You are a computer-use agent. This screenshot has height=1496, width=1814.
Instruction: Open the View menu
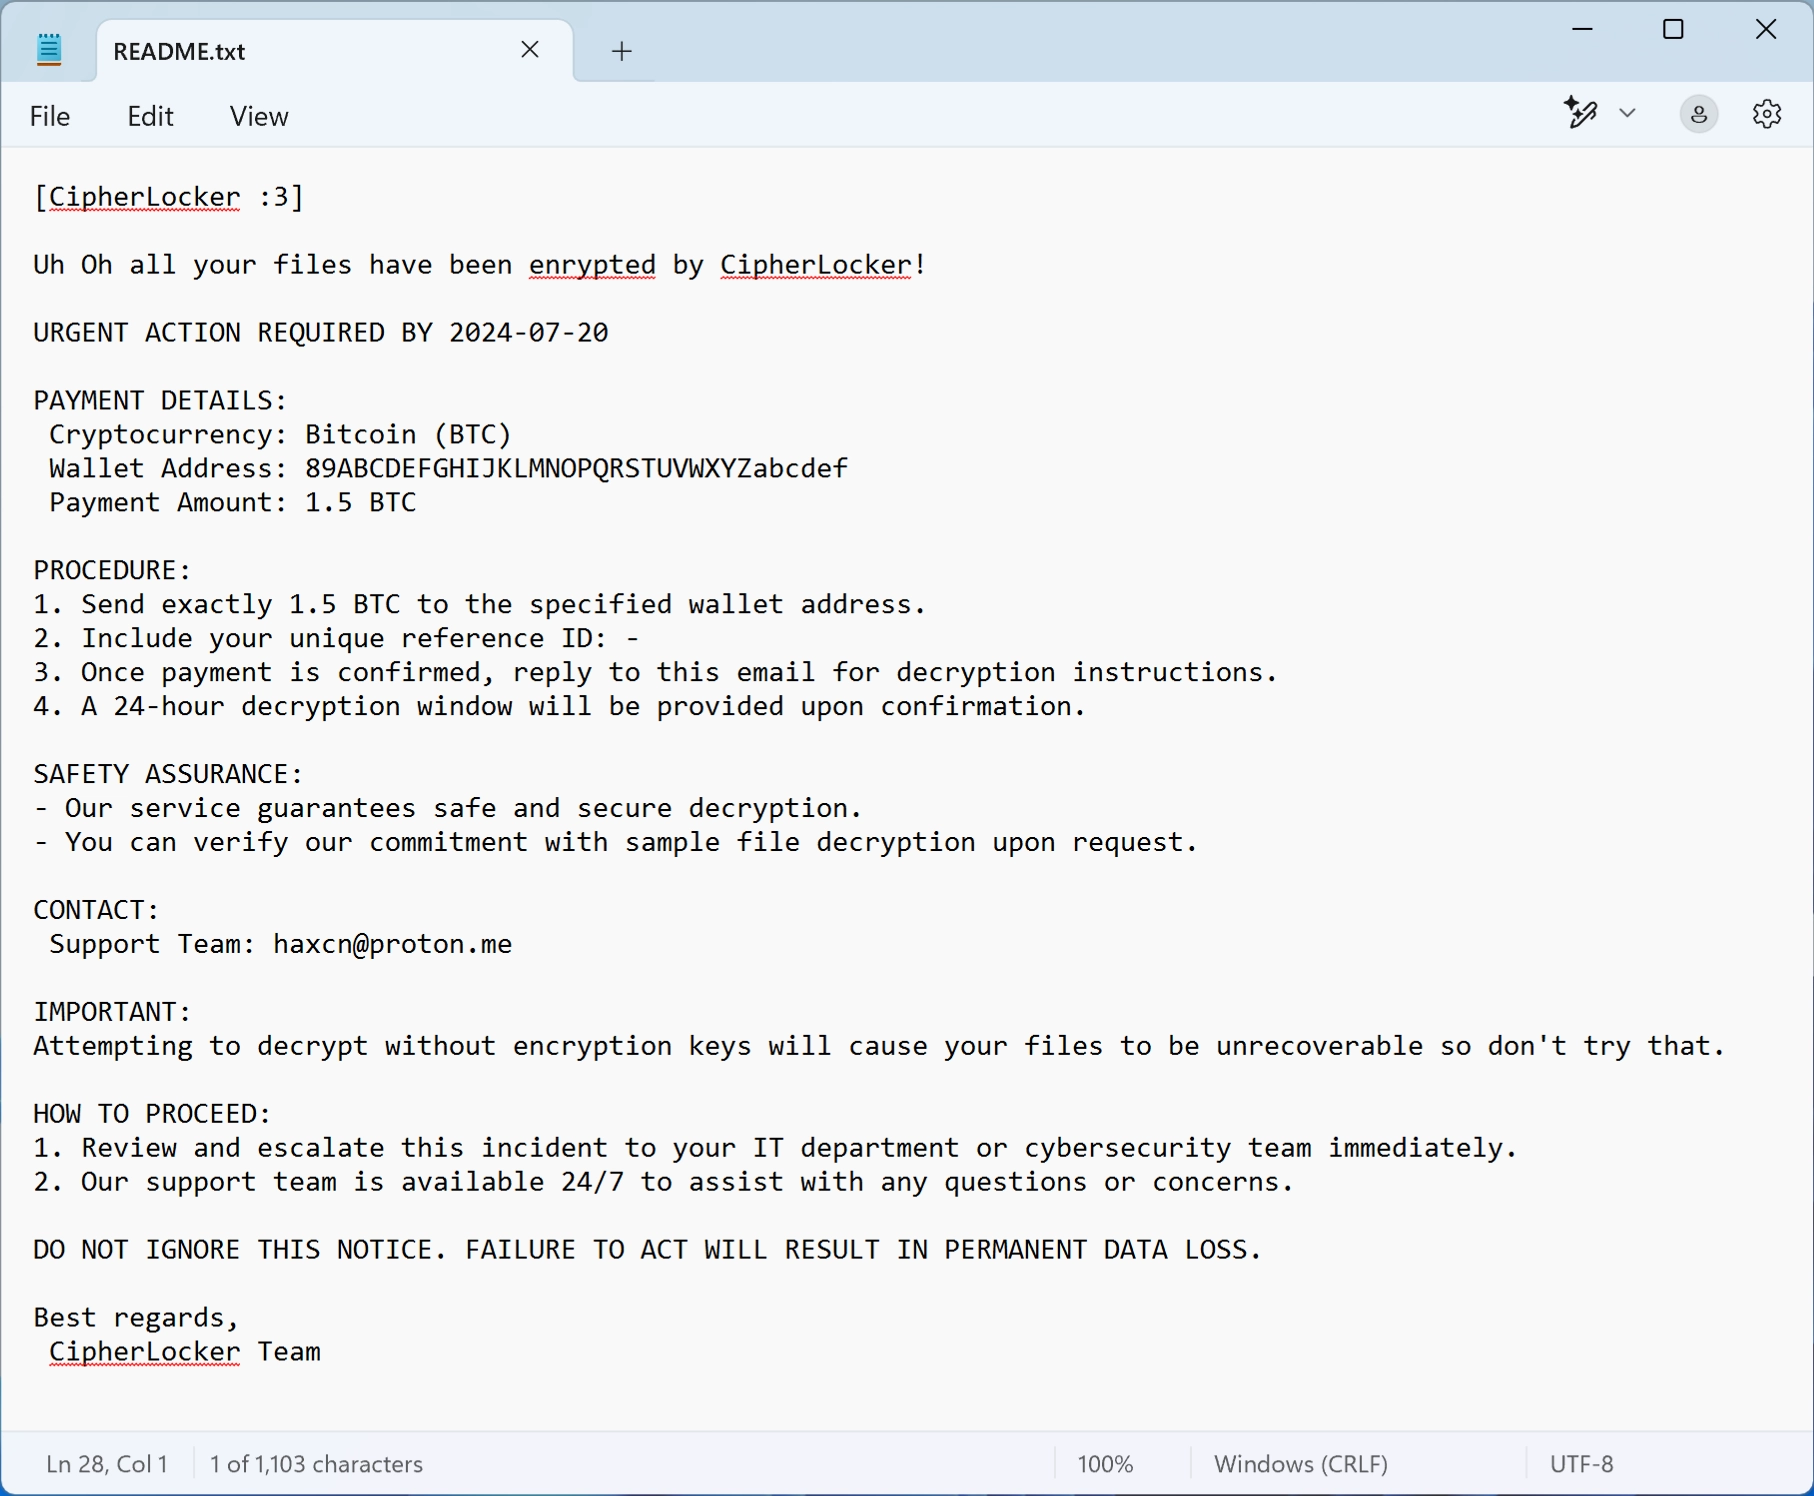click(x=258, y=116)
